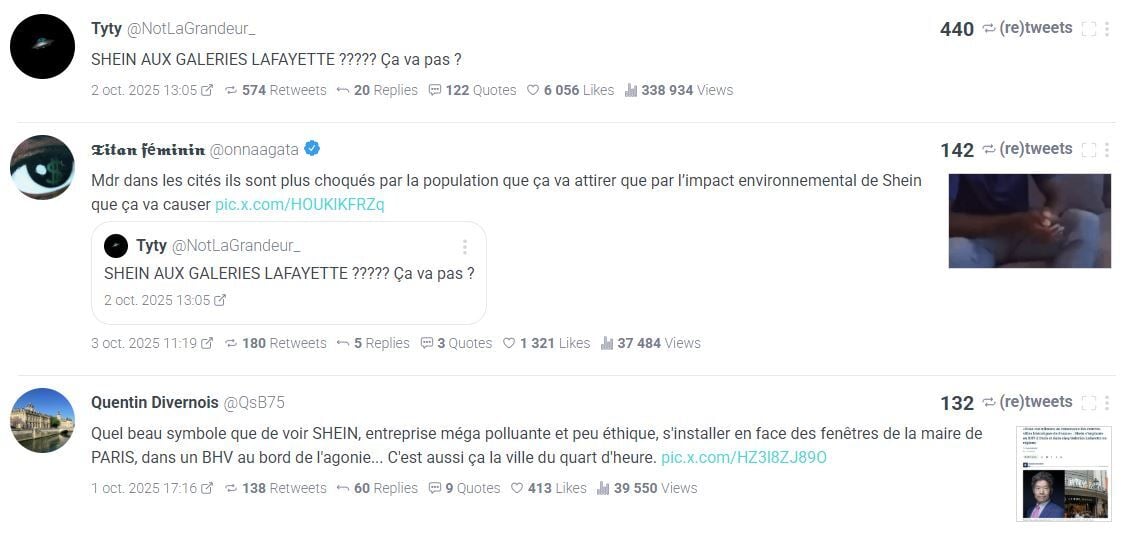Viewport: 1135px width, 542px height.
Task: Click the expand icon beside 440 (re)tweets
Action: [1089, 29]
